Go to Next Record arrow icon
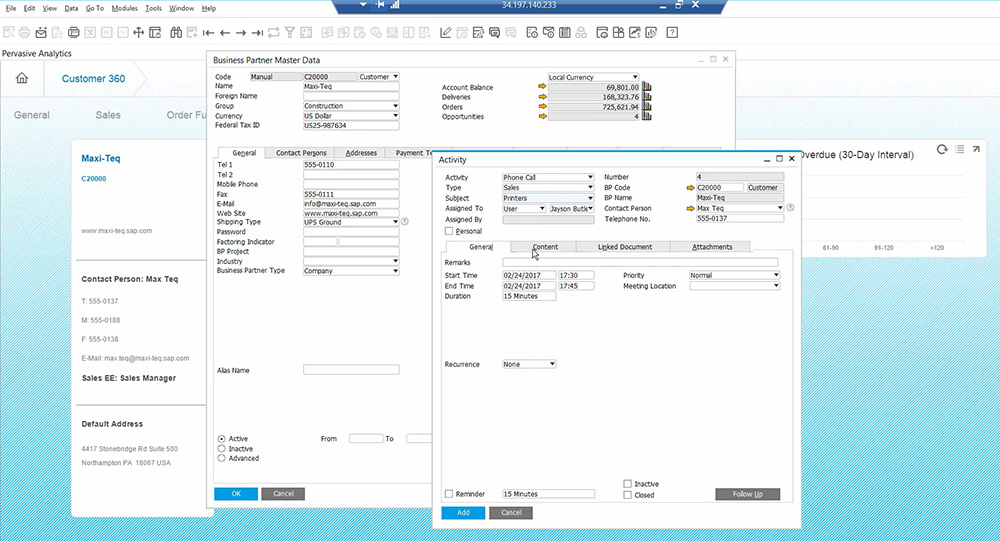Image resolution: width=1000 pixels, height=541 pixels. 241,33
